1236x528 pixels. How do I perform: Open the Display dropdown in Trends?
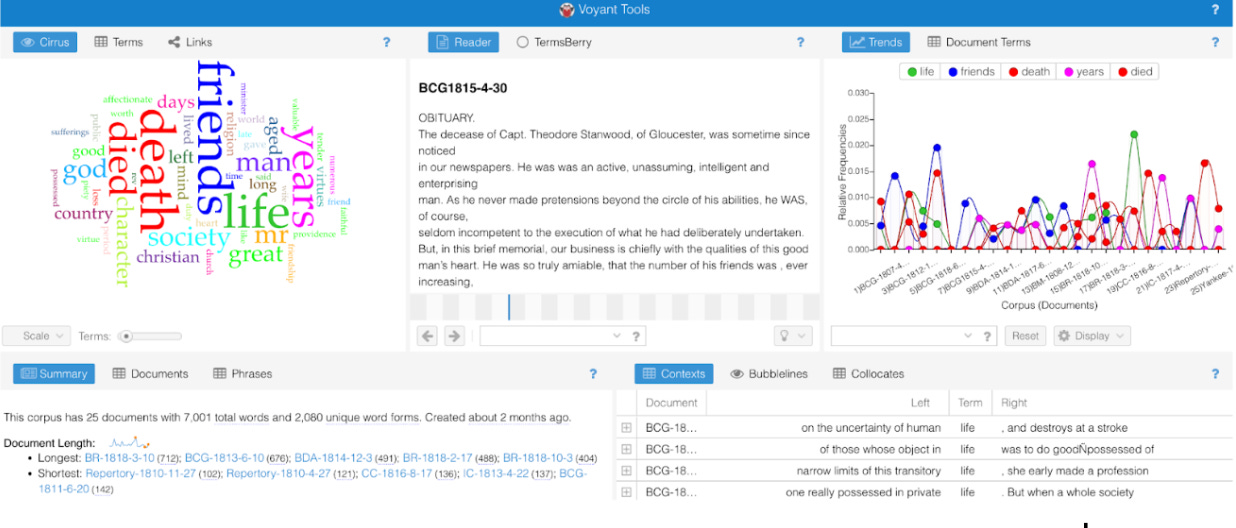[x=1091, y=336]
